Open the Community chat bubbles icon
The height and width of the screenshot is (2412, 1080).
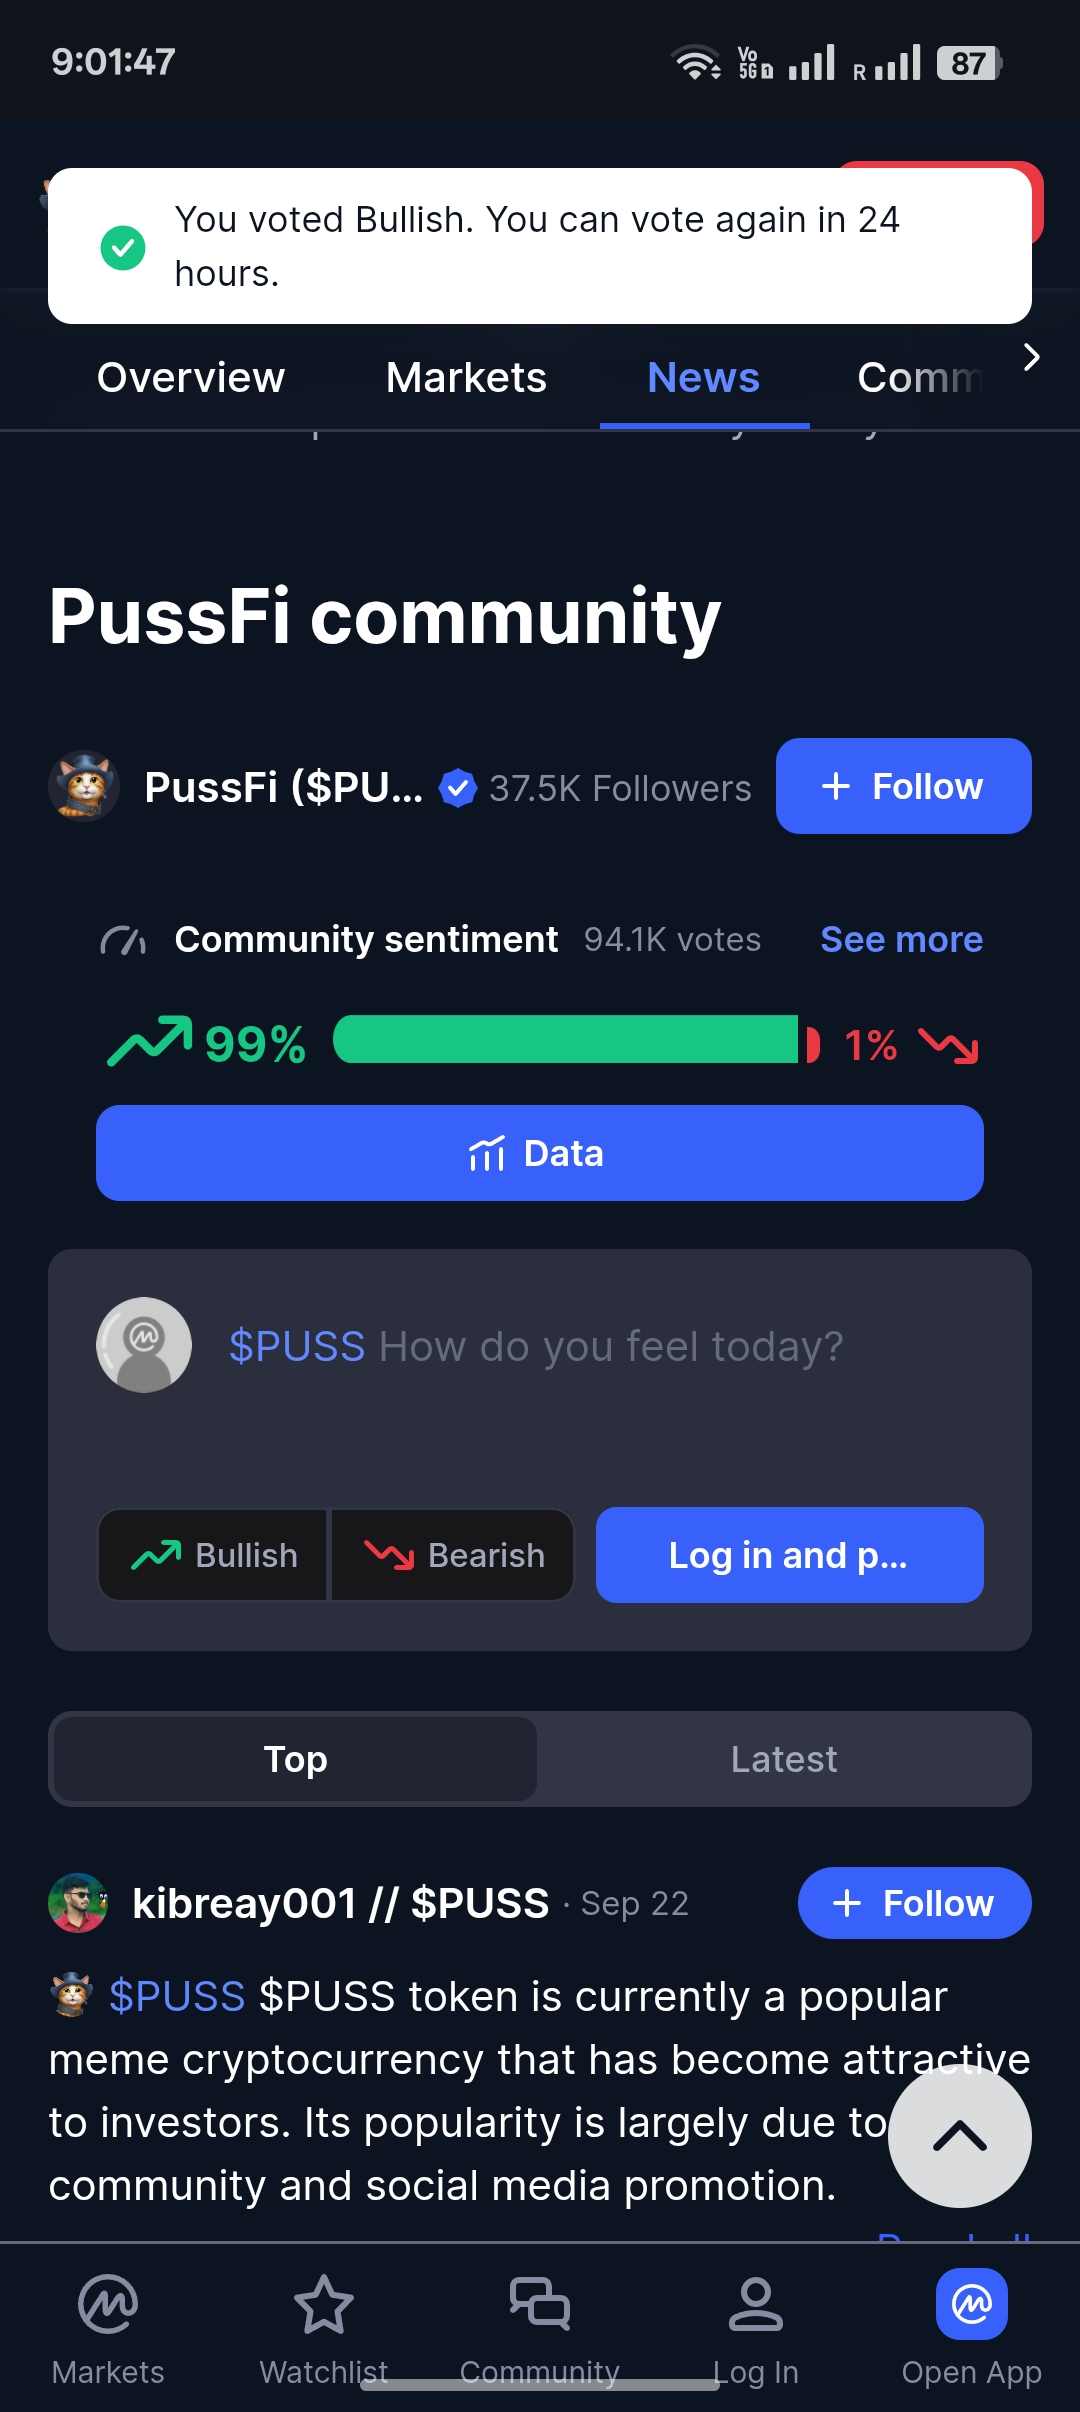point(540,2304)
